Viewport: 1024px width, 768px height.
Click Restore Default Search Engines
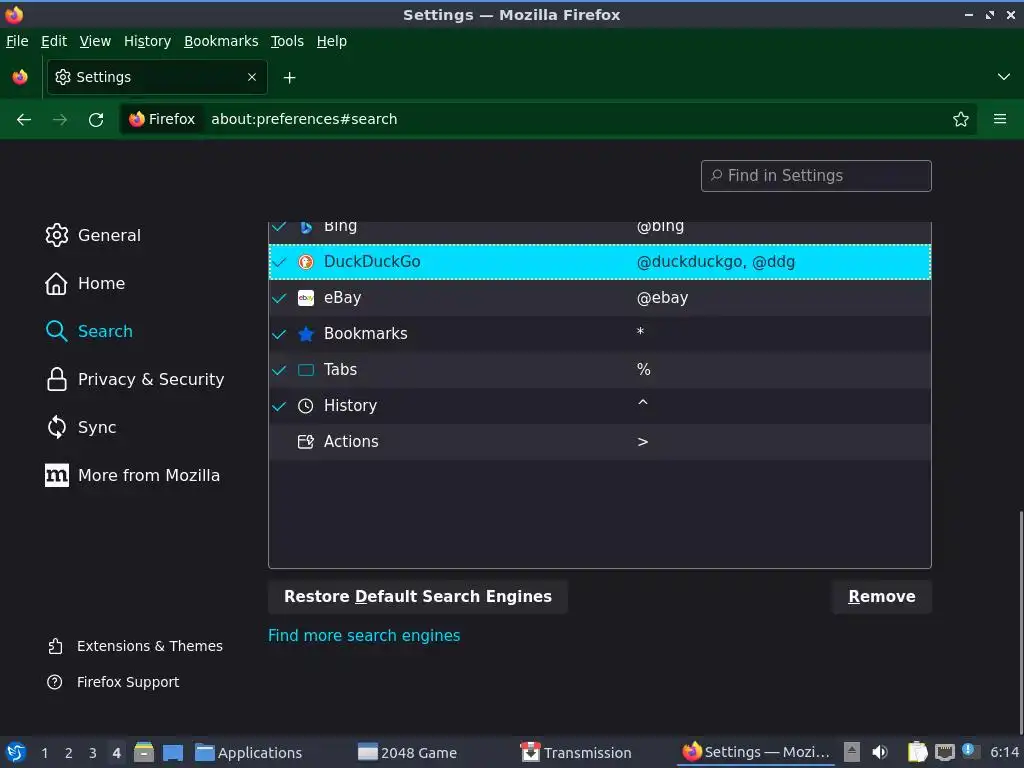pos(418,597)
